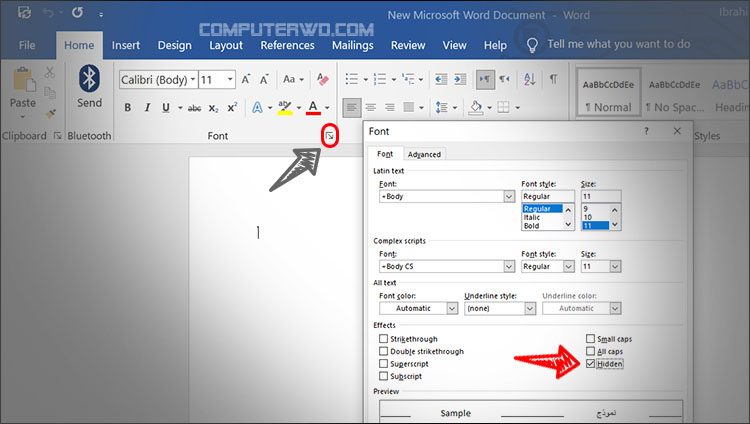Viewport: 750px width, 424px height.
Task: Apply Subscript from the ribbon
Action: pos(213,108)
